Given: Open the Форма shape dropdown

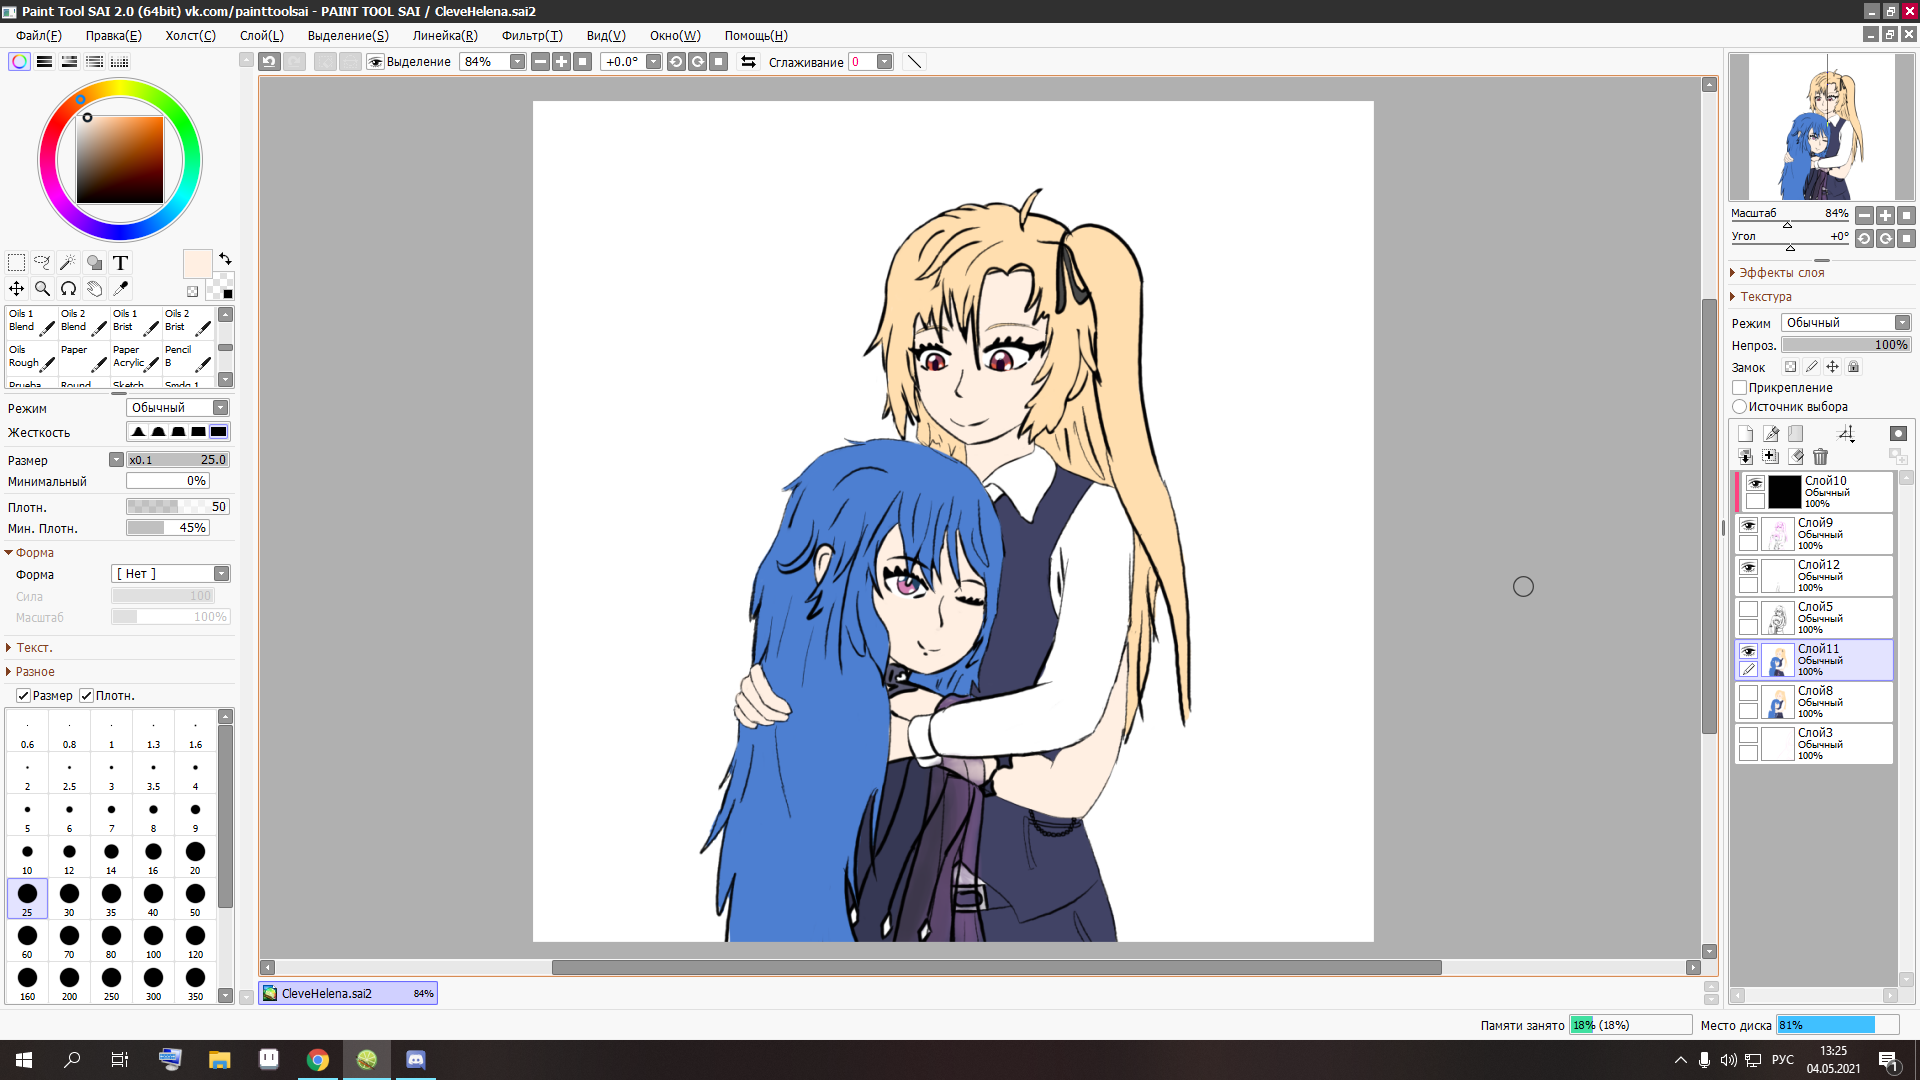Looking at the screenshot, I should 170,574.
